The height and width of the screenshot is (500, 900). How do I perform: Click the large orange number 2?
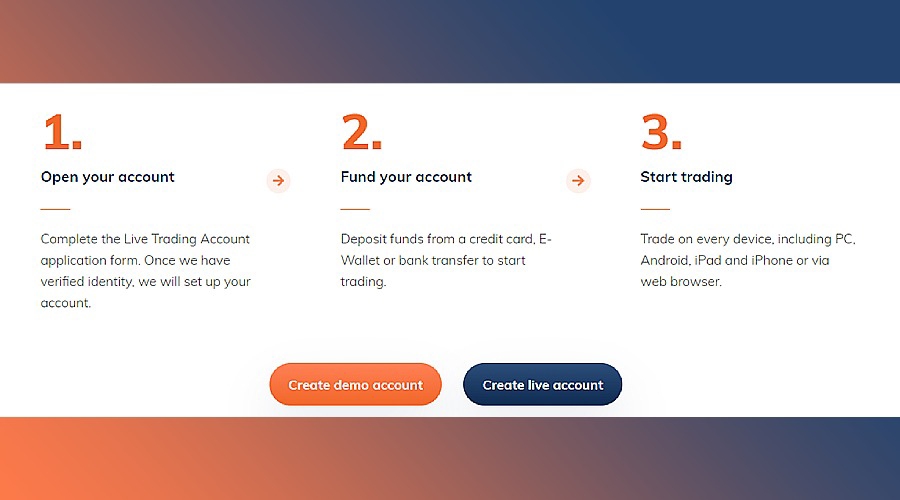(x=362, y=133)
